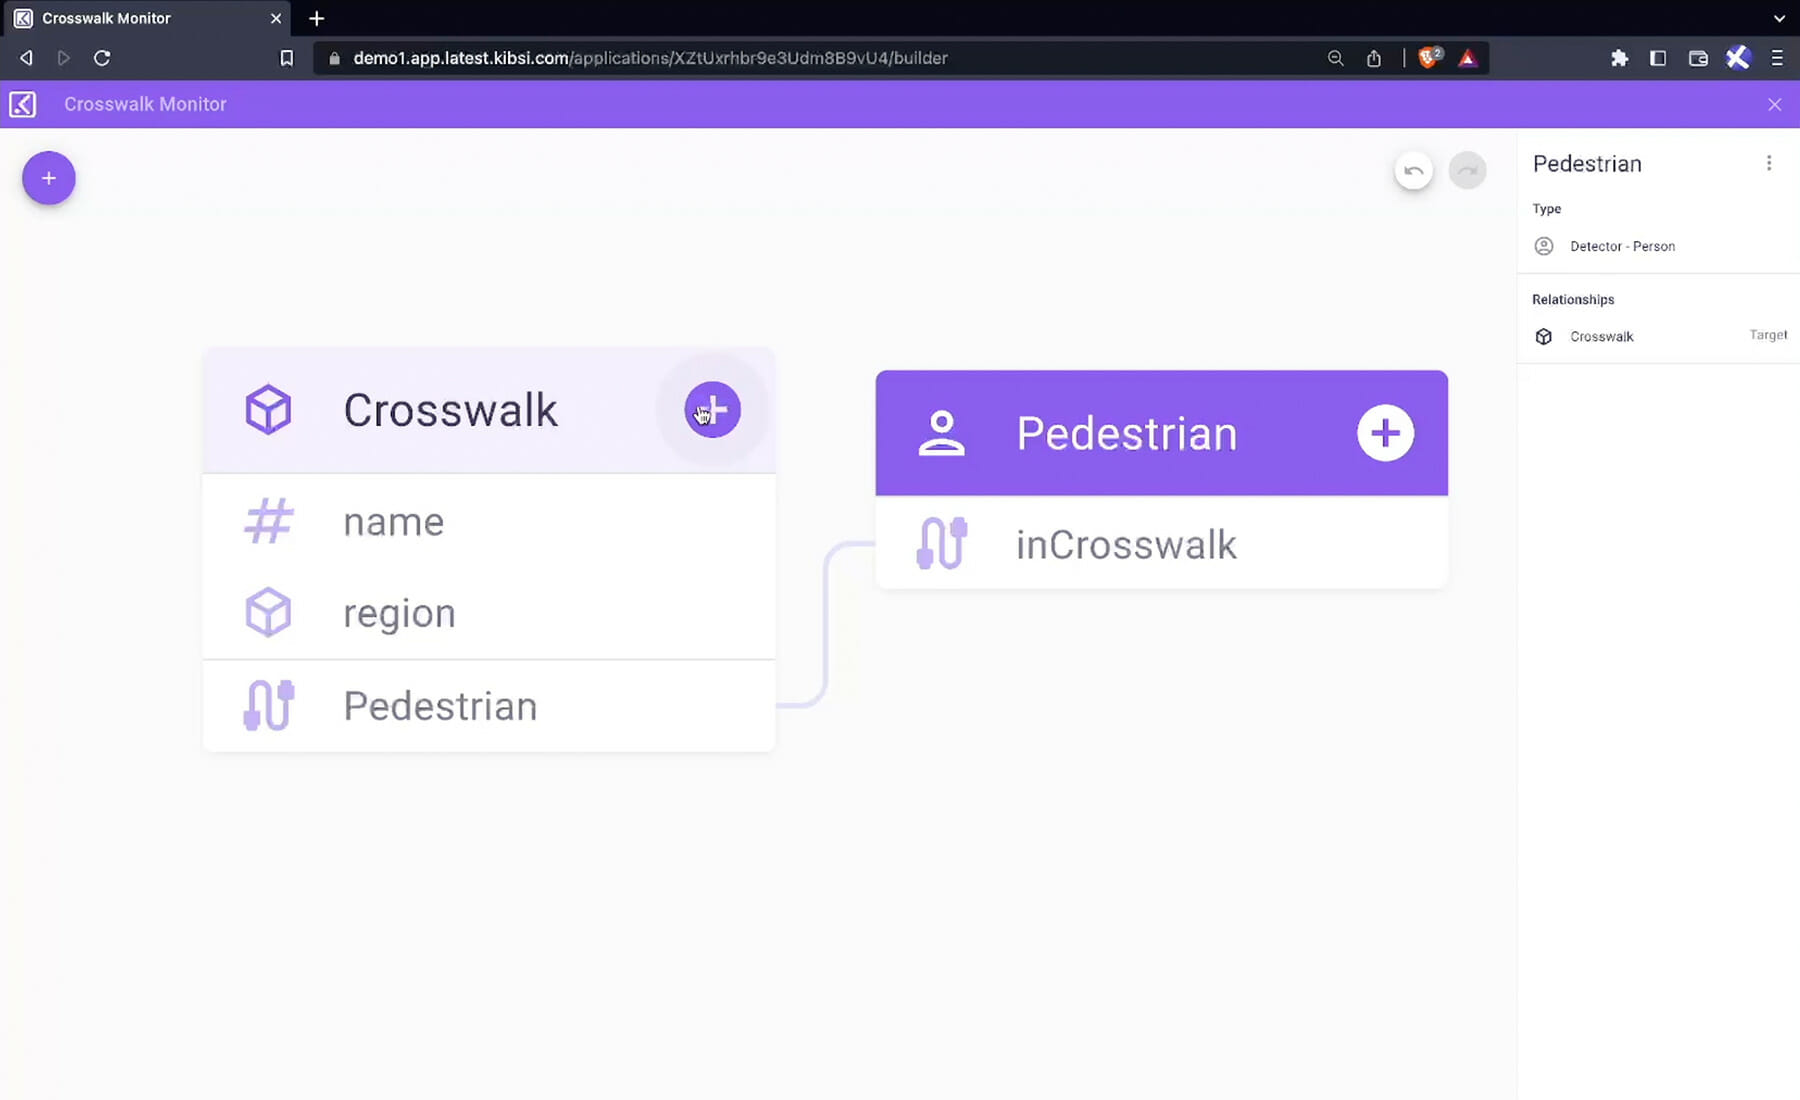Image resolution: width=1800 pixels, height=1100 pixels.
Task: Select the name attribute row
Action: point(488,522)
